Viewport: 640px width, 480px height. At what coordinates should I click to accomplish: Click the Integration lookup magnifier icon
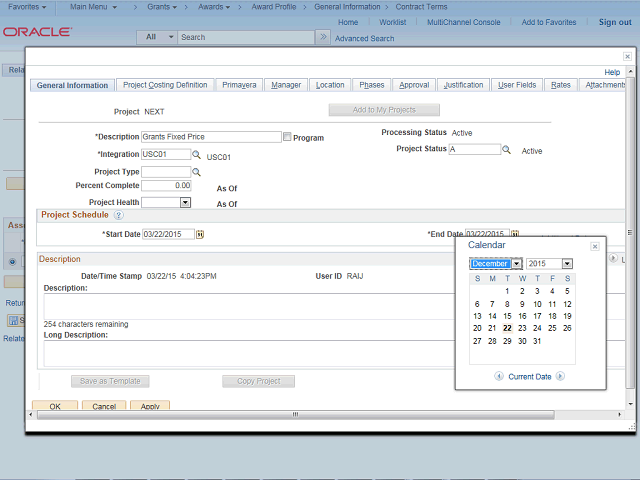[x=197, y=156]
